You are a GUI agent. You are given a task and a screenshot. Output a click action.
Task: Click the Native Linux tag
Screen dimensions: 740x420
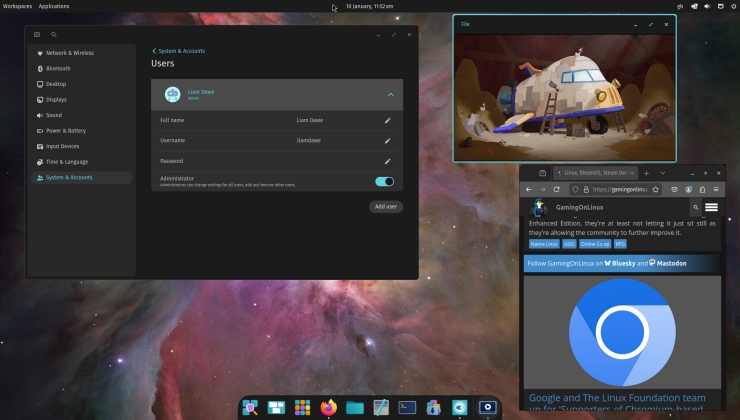pyautogui.click(x=543, y=243)
